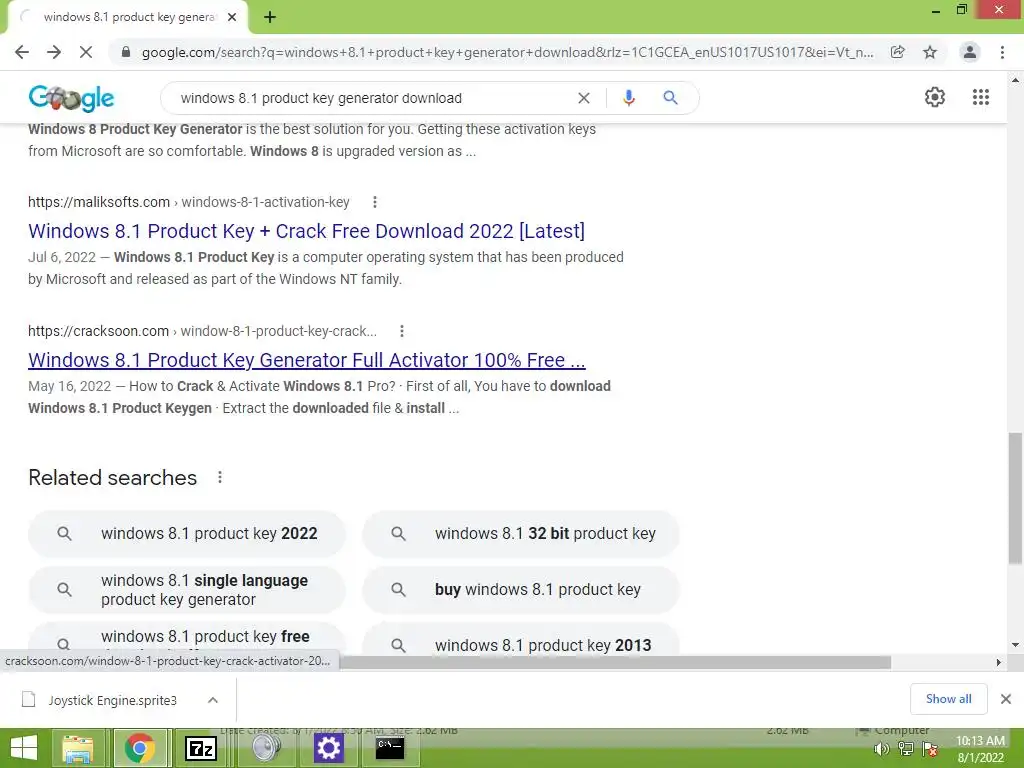
Task: Click the volume icon in system tray
Action: (x=881, y=749)
